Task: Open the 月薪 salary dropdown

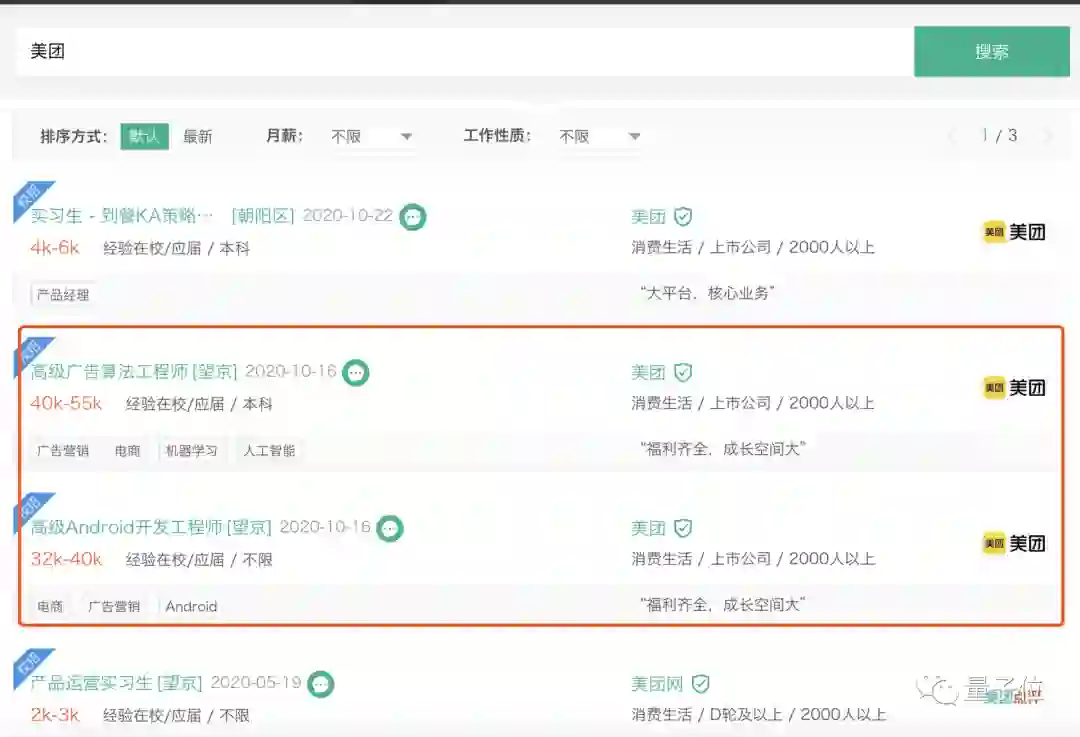Action: click(371, 136)
